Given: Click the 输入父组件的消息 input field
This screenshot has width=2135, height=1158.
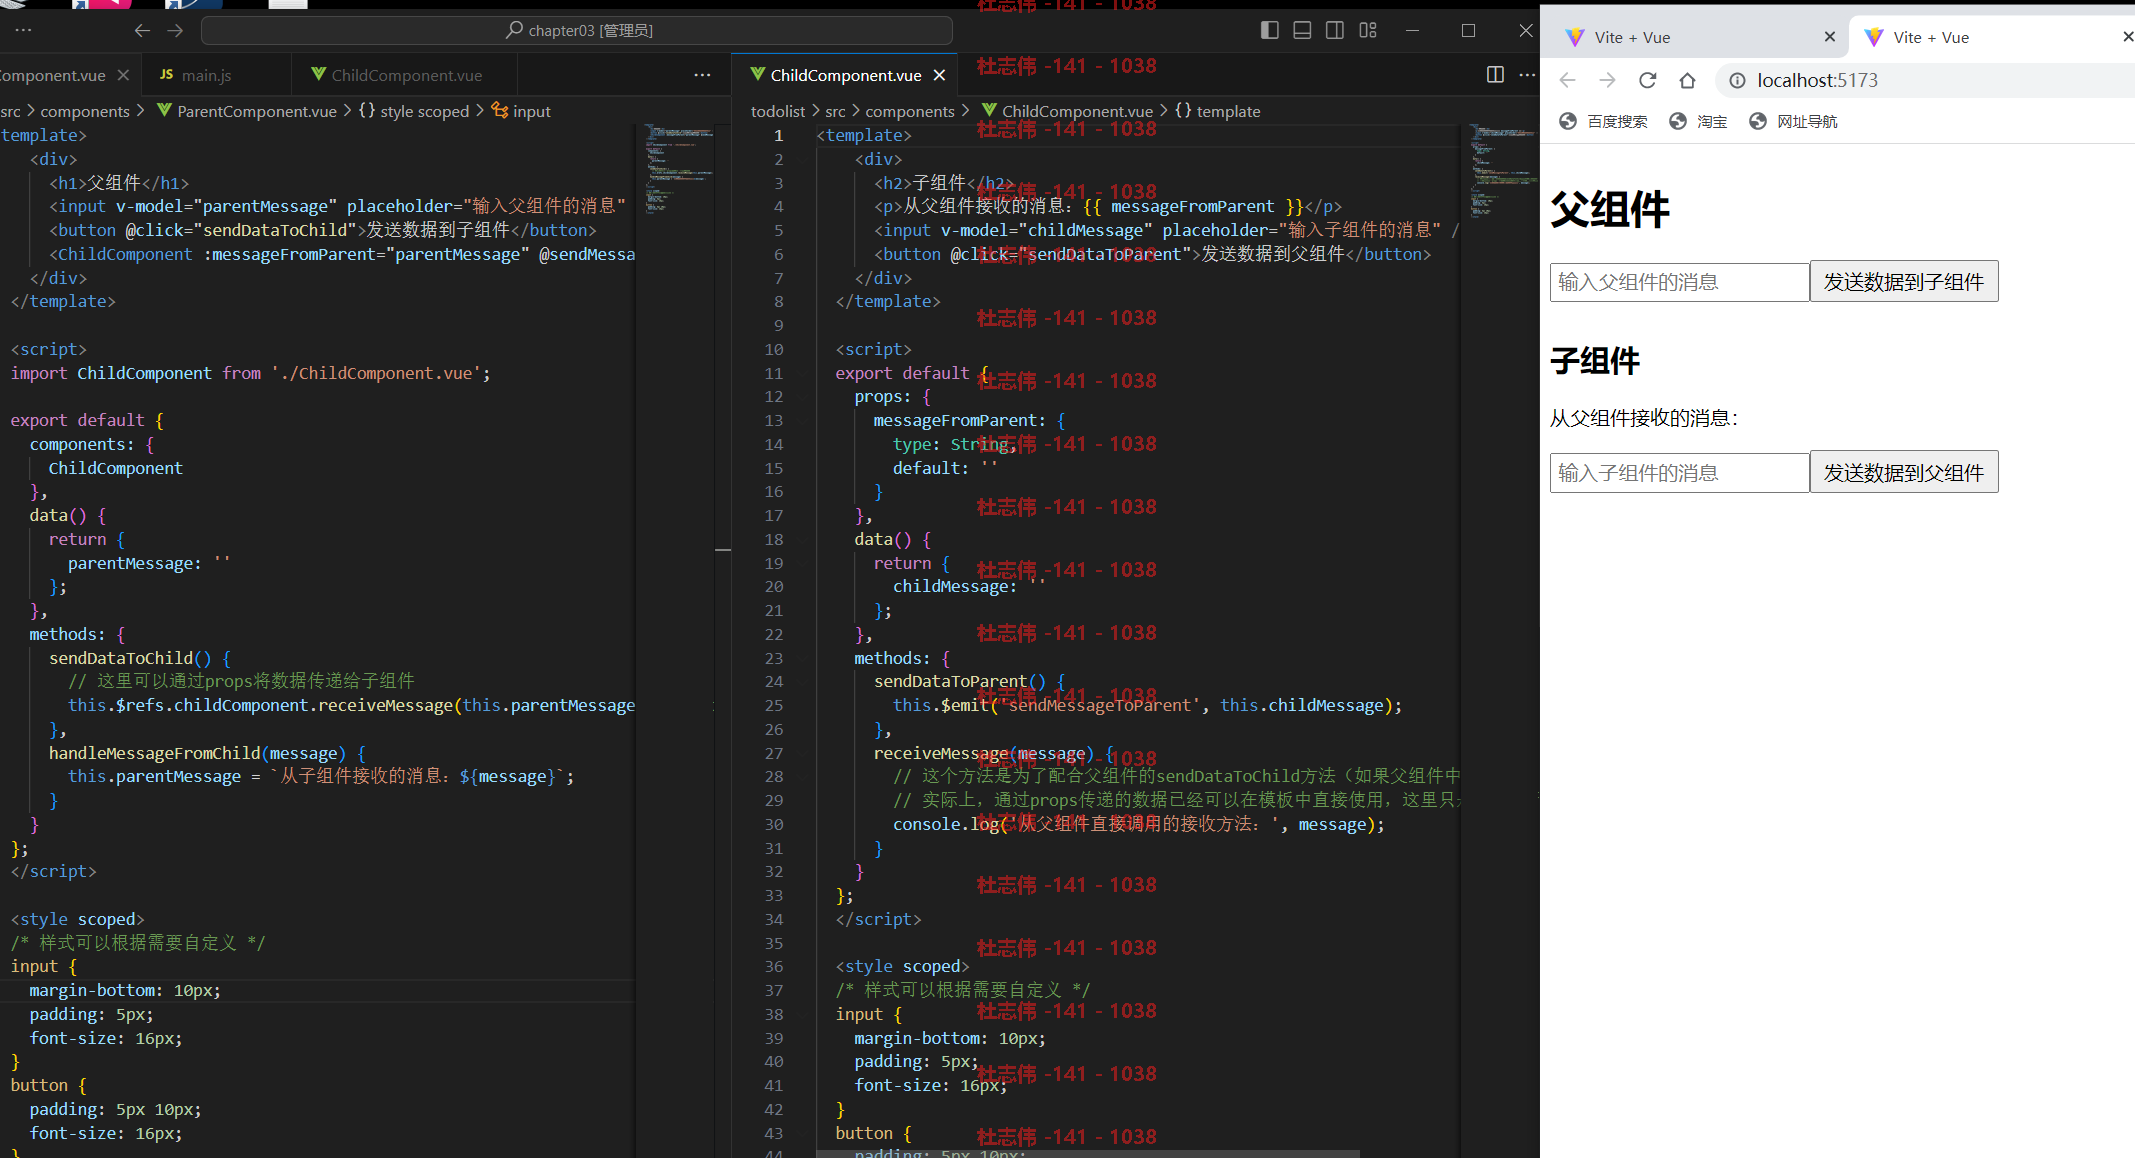Looking at the screenshot, I should 1679,282.
